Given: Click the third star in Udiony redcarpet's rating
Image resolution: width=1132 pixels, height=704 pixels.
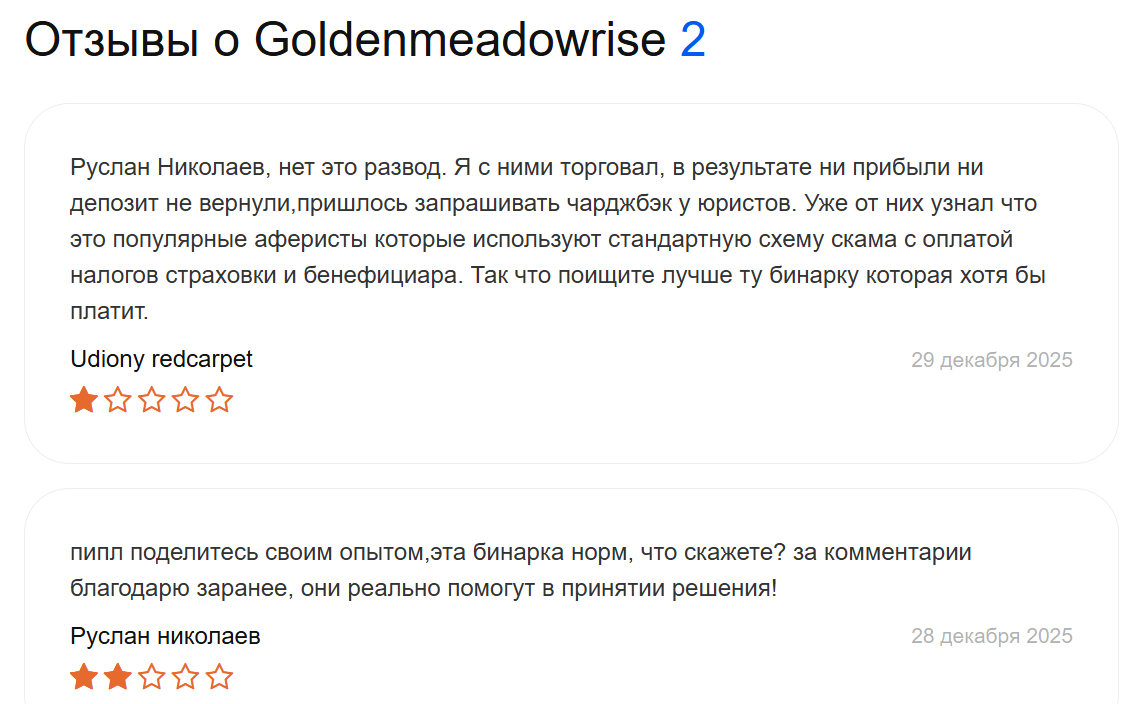Looking at the screenshot, I should point(152,401).
